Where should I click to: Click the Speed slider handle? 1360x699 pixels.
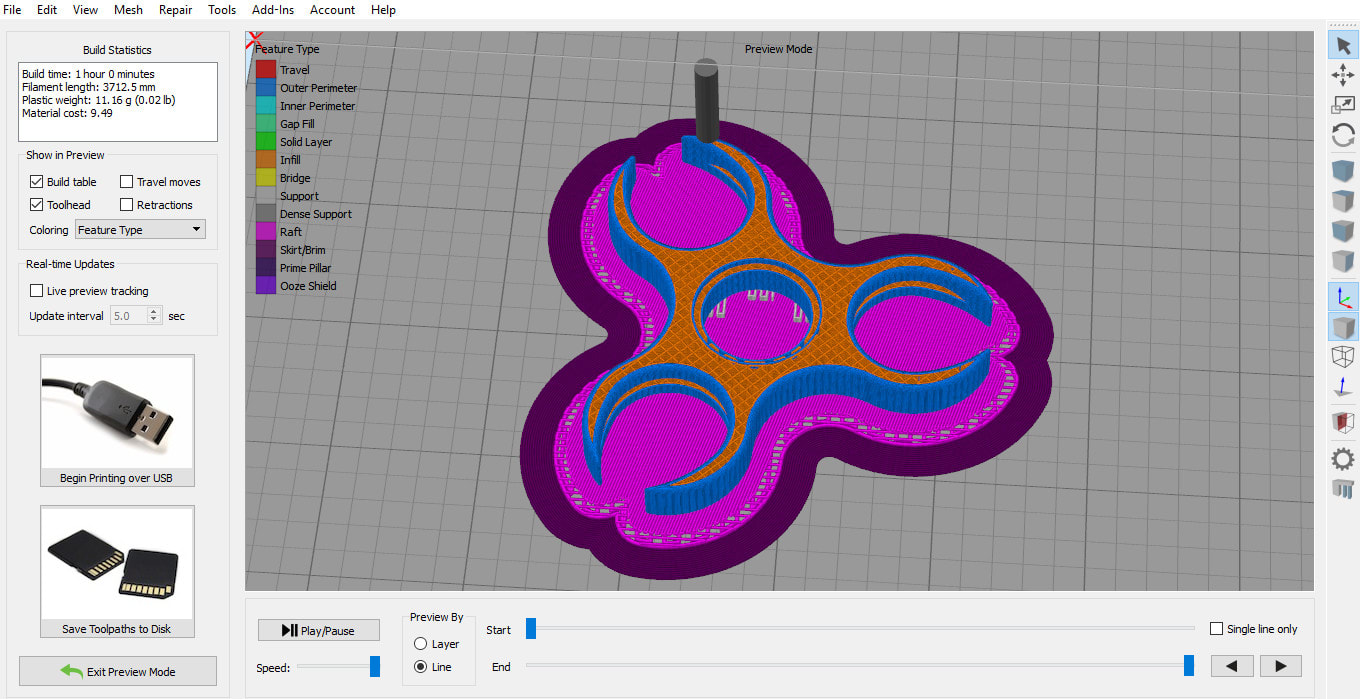pos(375,666)
